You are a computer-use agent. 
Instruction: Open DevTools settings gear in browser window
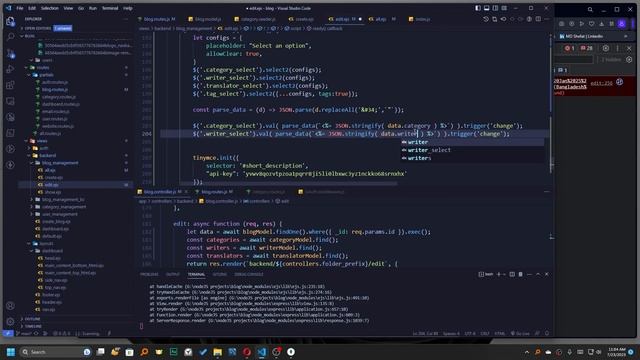(x=606, y=48)
